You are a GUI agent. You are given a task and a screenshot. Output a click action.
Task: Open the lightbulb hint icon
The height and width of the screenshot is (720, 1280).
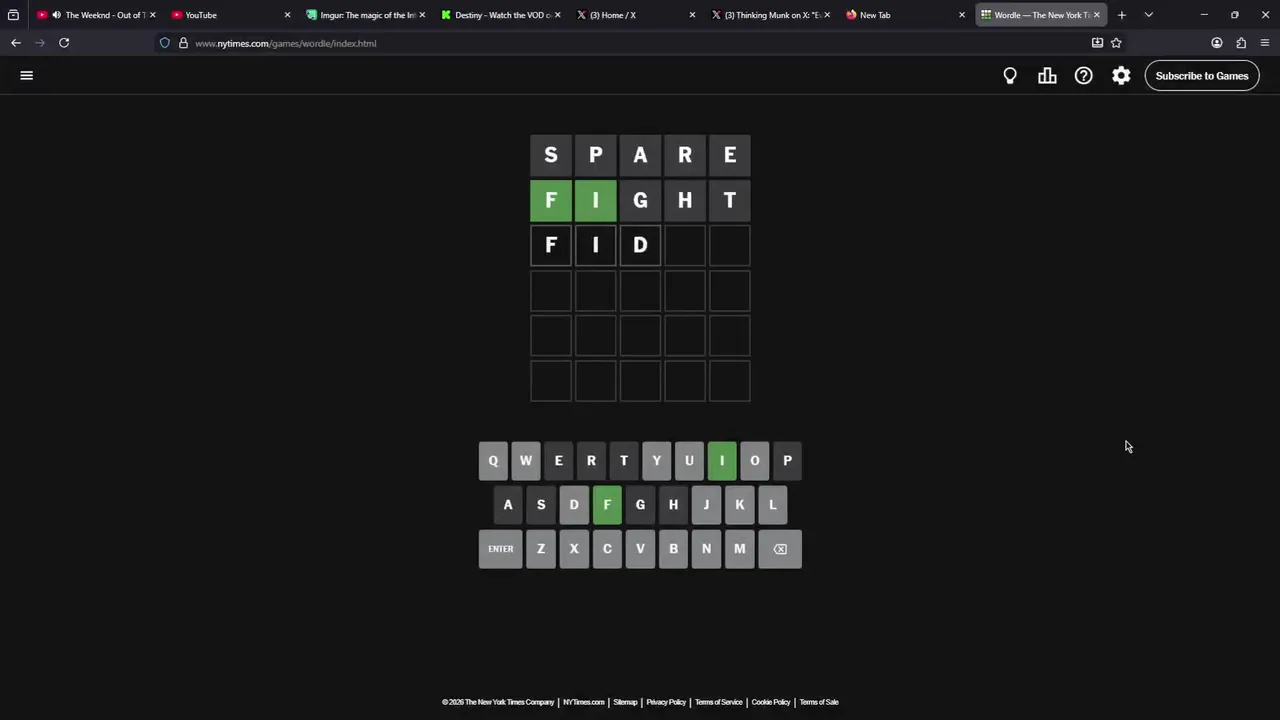1010,76
